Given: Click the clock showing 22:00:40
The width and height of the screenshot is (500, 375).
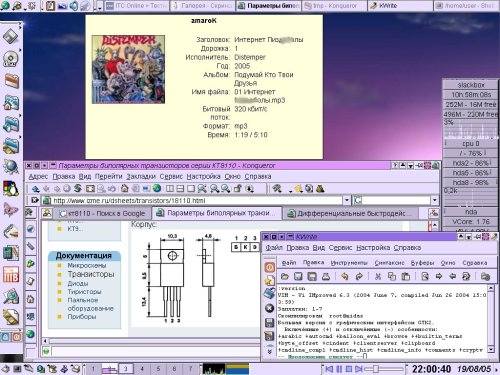Looking at the screenshot, I should click(431, 369).
